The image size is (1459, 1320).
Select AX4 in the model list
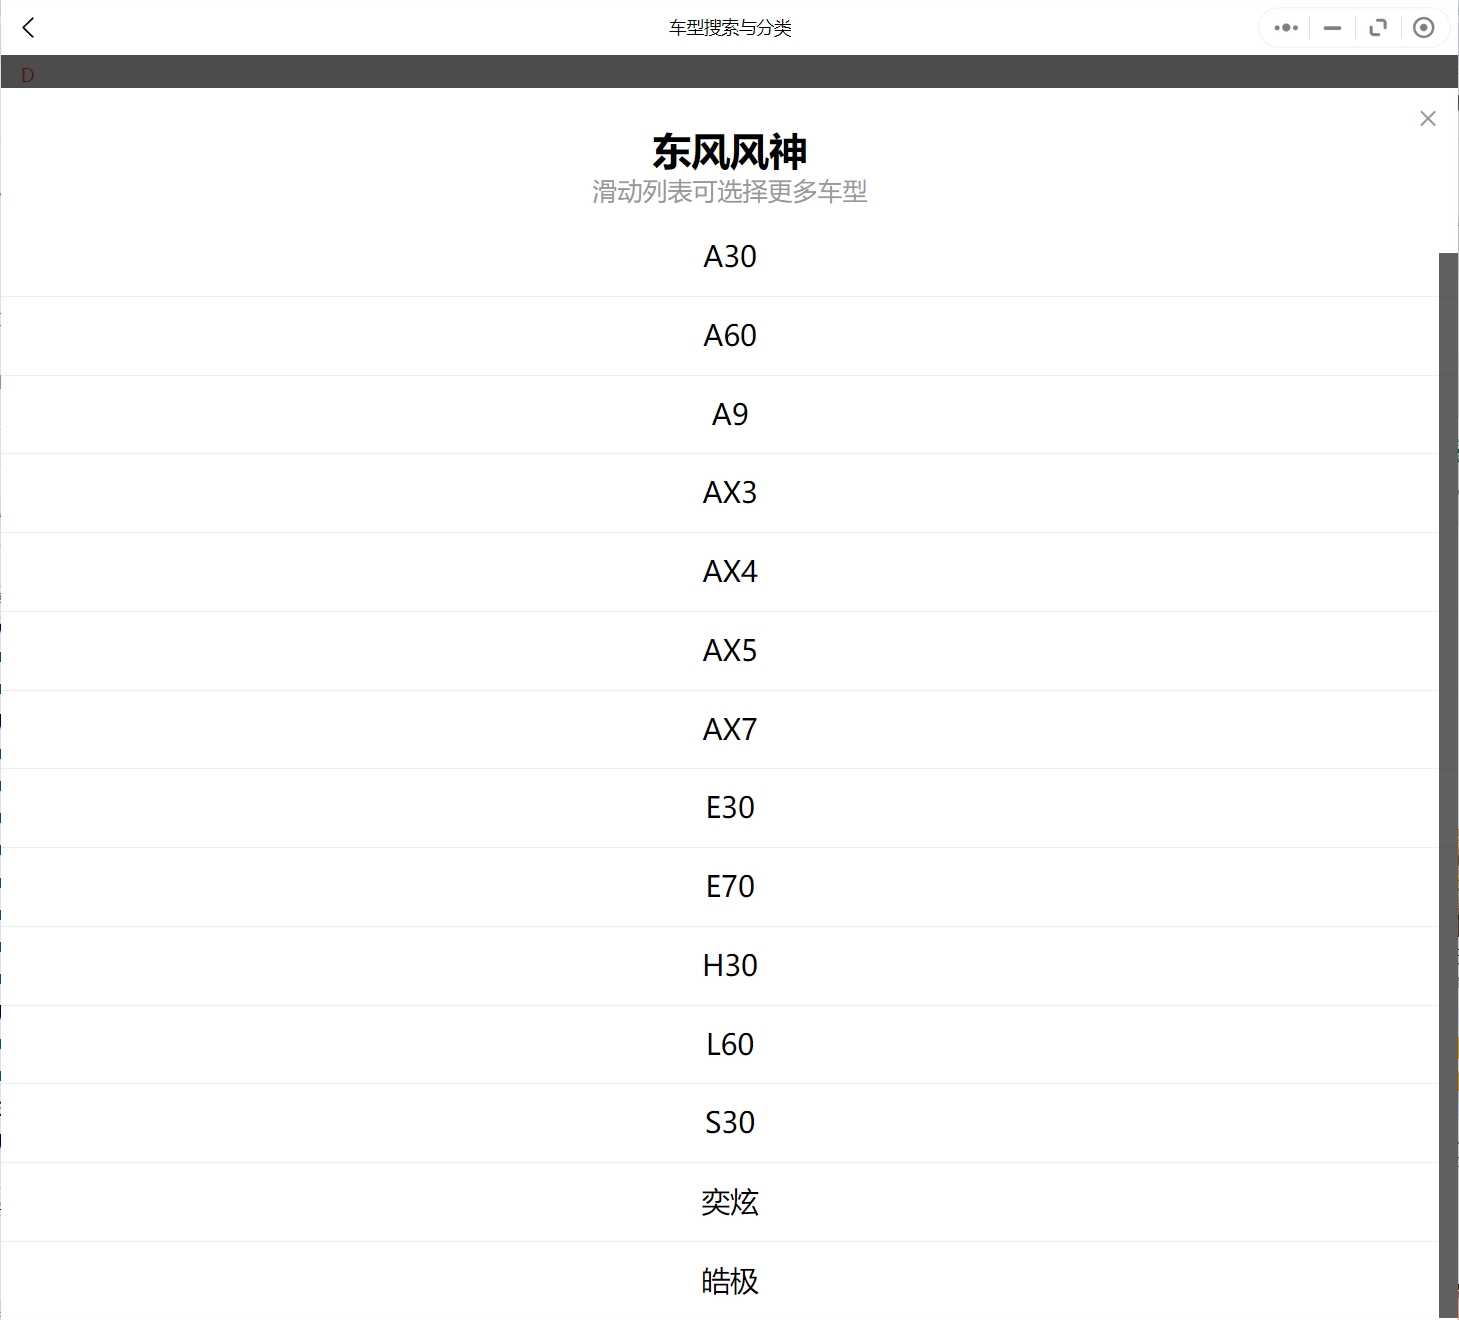click(729, 572)
